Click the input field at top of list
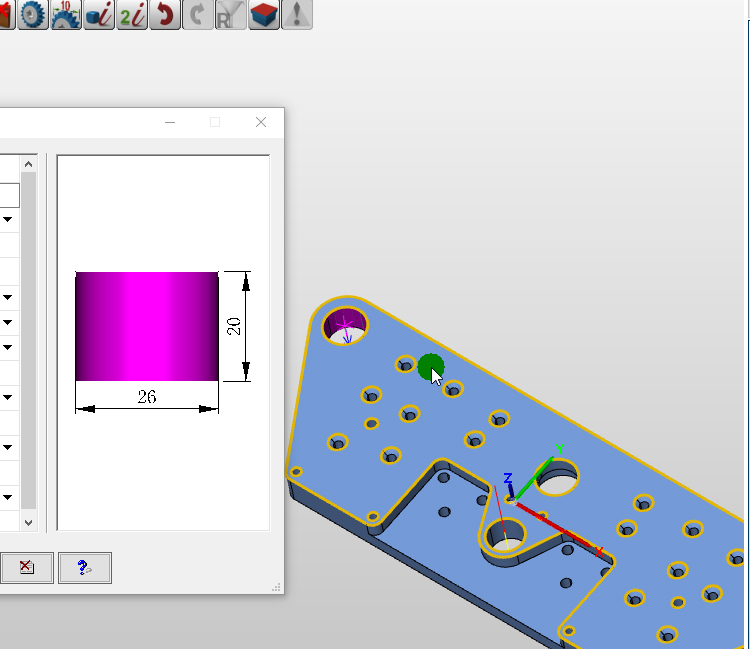Viewport: 750px width, 649px height. pyautogui.click(x=10, y=195)
